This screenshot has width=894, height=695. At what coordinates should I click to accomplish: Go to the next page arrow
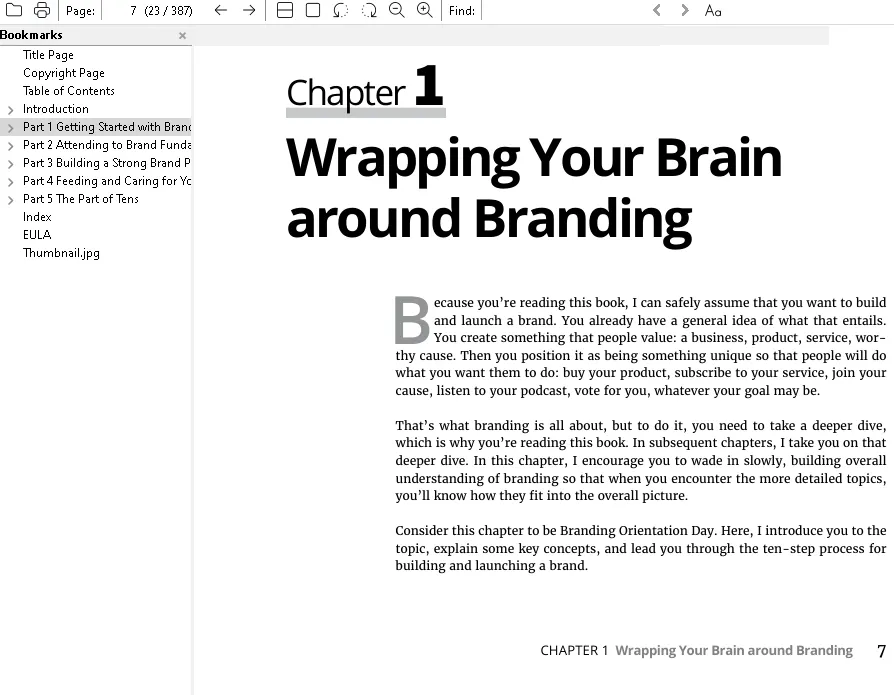click(249, 11)
